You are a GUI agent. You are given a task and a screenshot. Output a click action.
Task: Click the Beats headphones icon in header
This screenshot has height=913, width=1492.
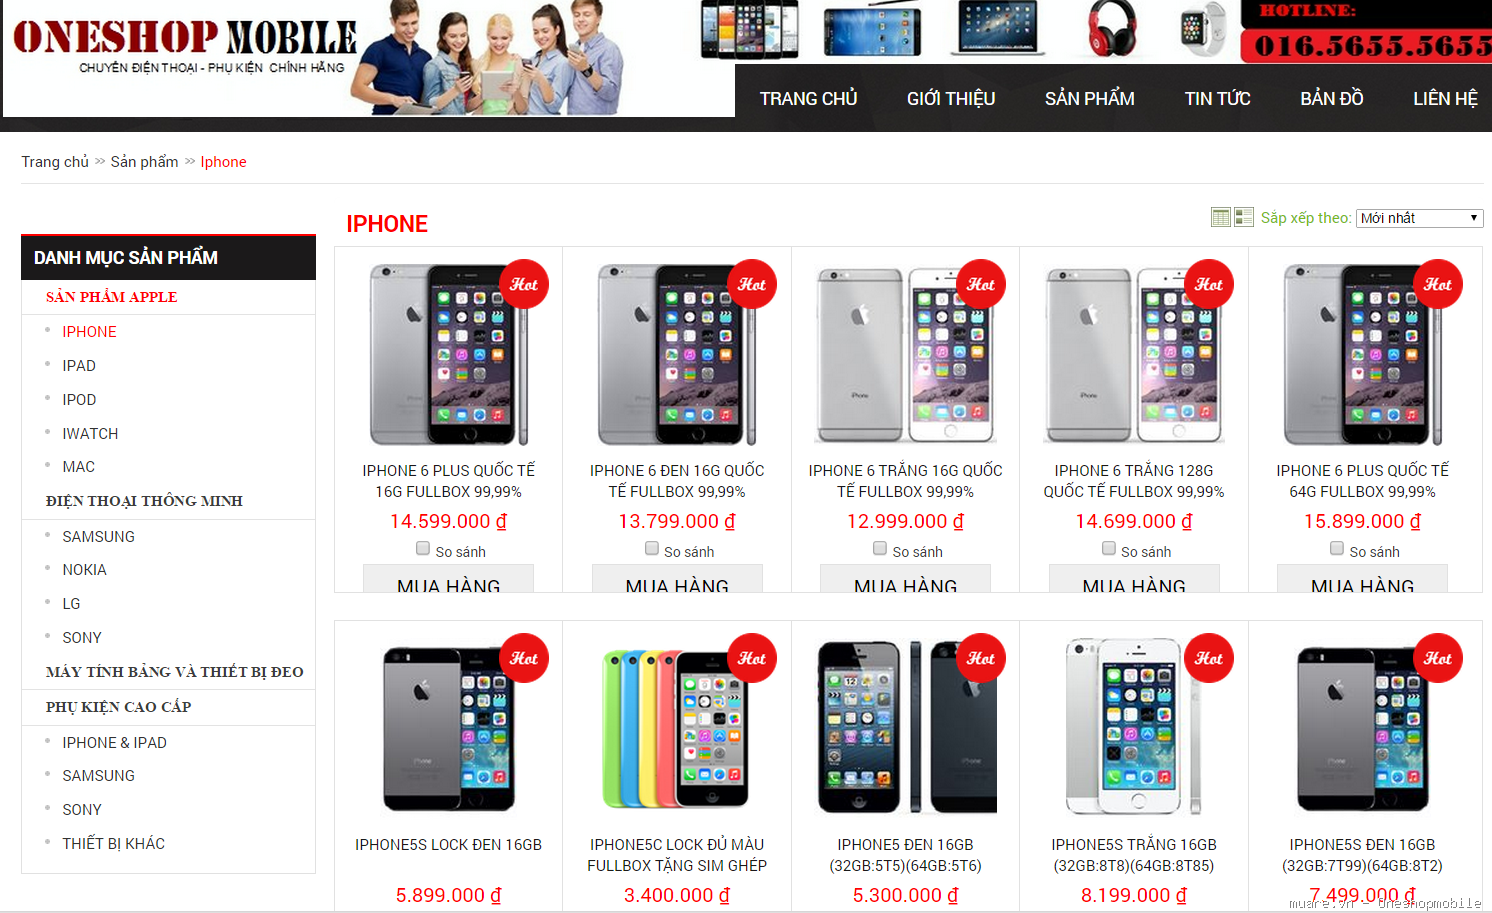coord(1113,28)
